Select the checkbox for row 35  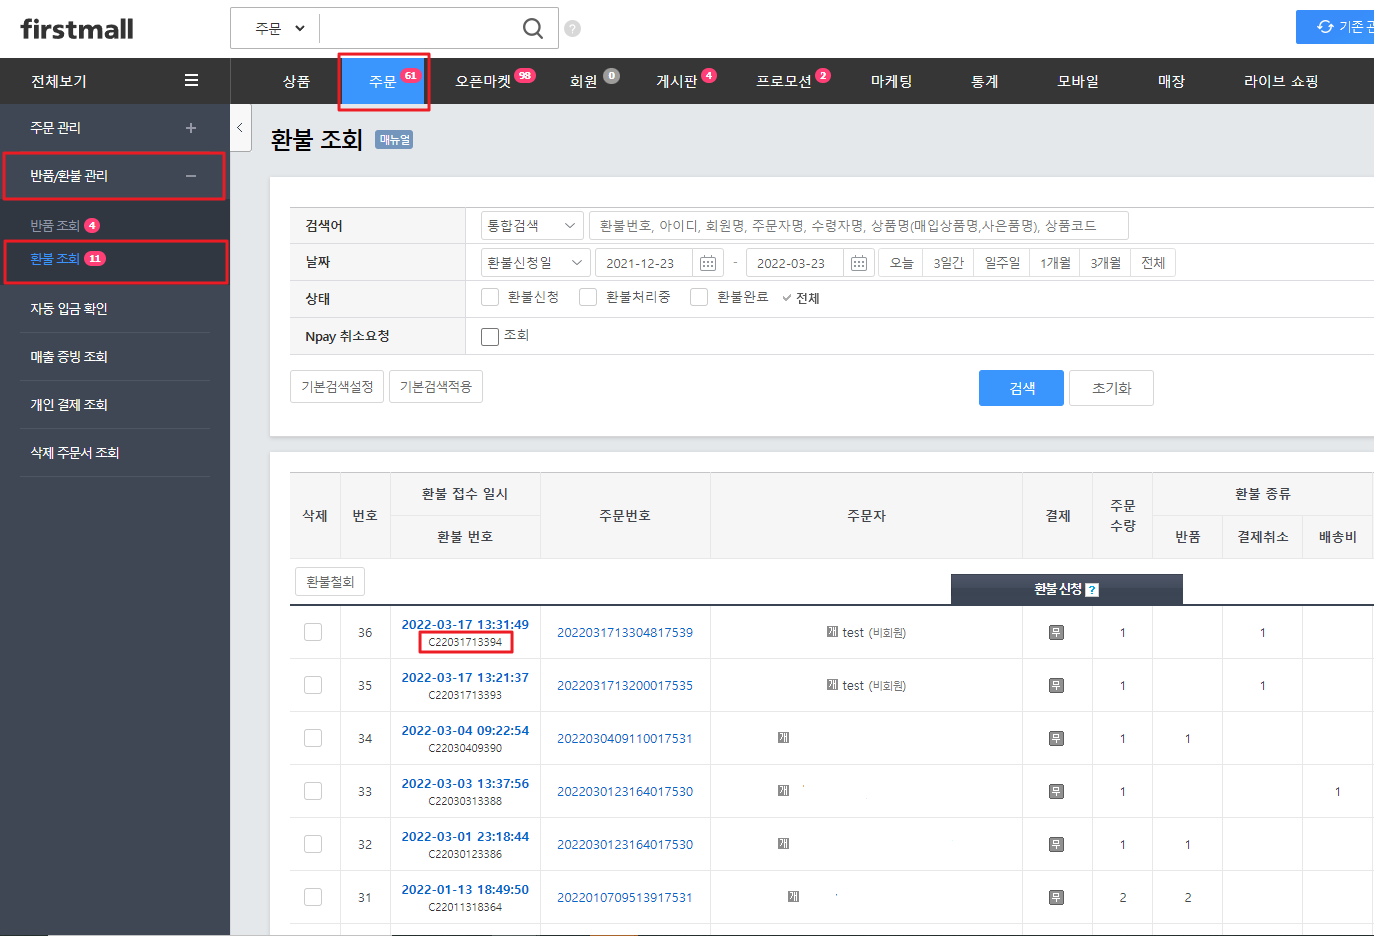313,685
